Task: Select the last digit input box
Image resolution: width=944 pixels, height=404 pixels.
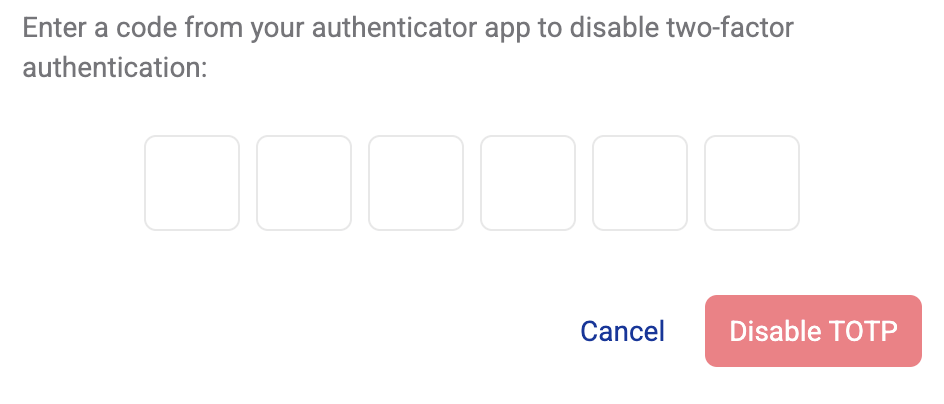Action: pos(752,183)
